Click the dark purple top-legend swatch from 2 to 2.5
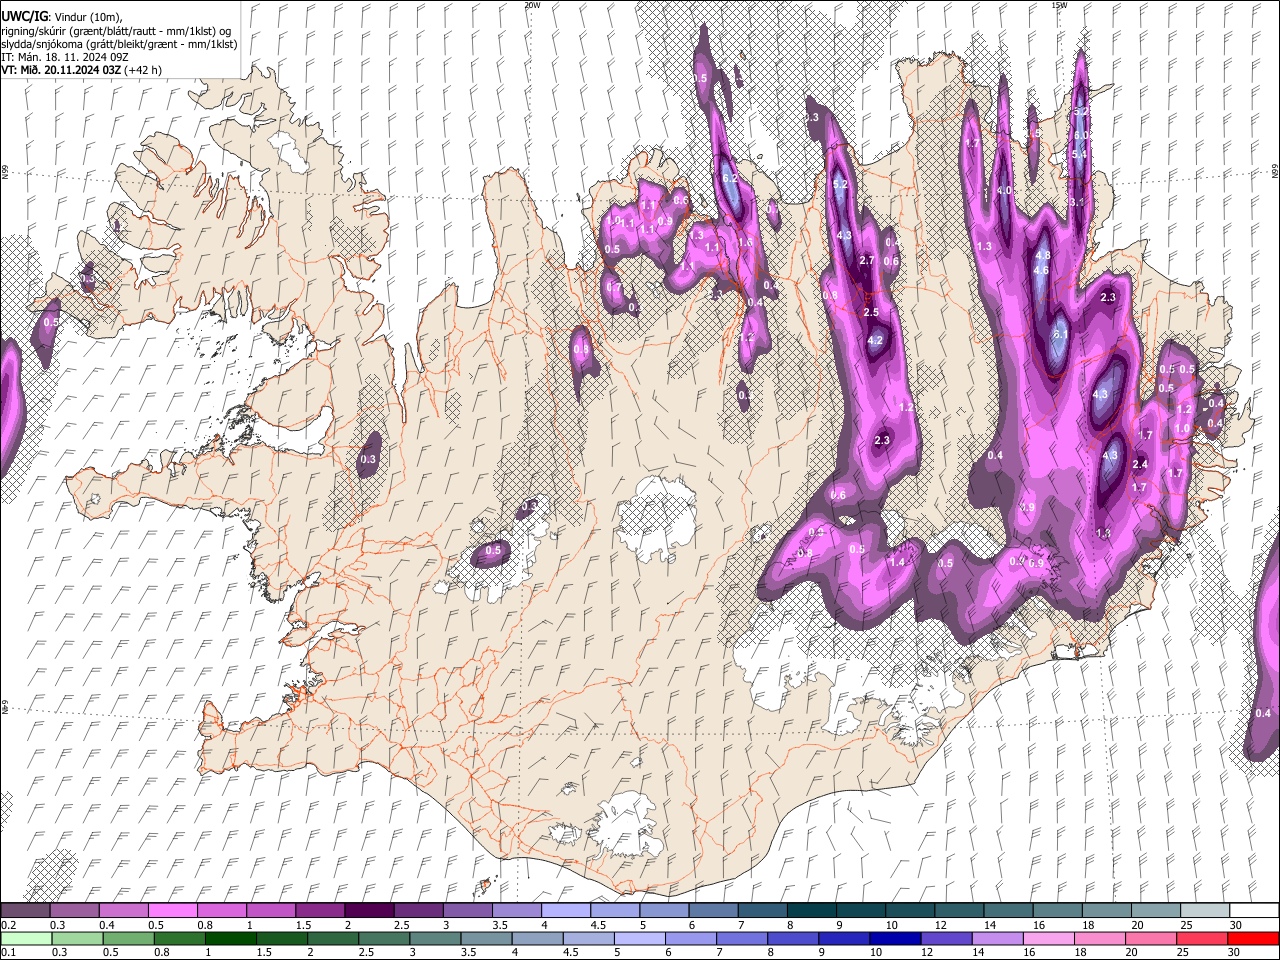 tap(369, 910)
